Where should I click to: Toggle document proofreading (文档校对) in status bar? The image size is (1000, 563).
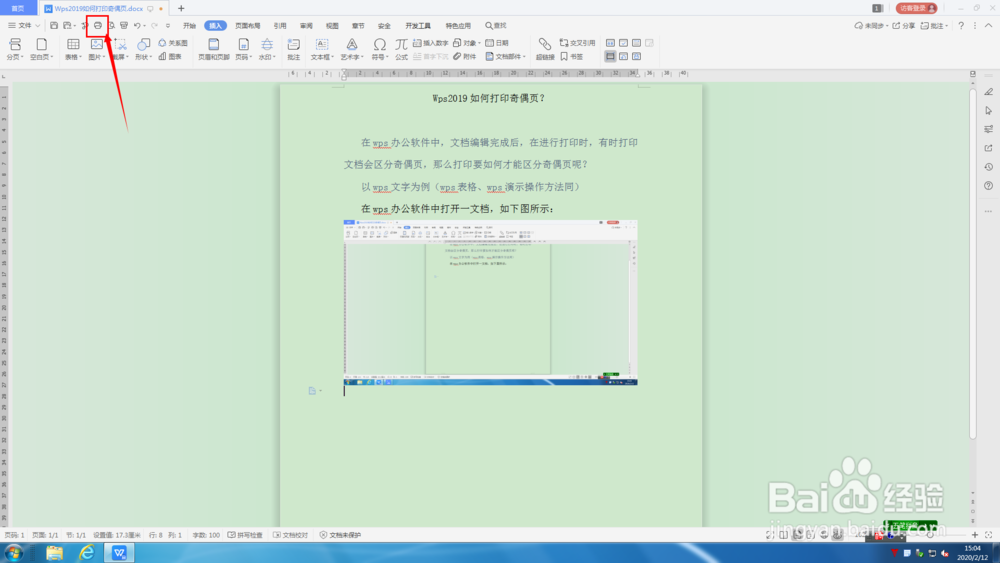coord(290,535)
